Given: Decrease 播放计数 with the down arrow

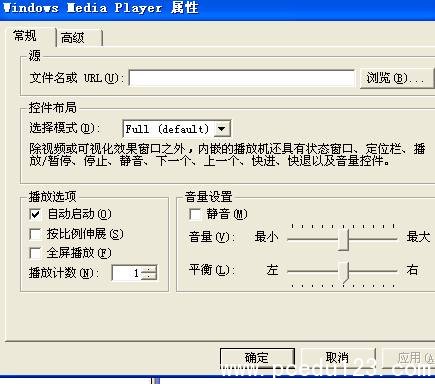Looking at the screenshot, I should (149, 277).
